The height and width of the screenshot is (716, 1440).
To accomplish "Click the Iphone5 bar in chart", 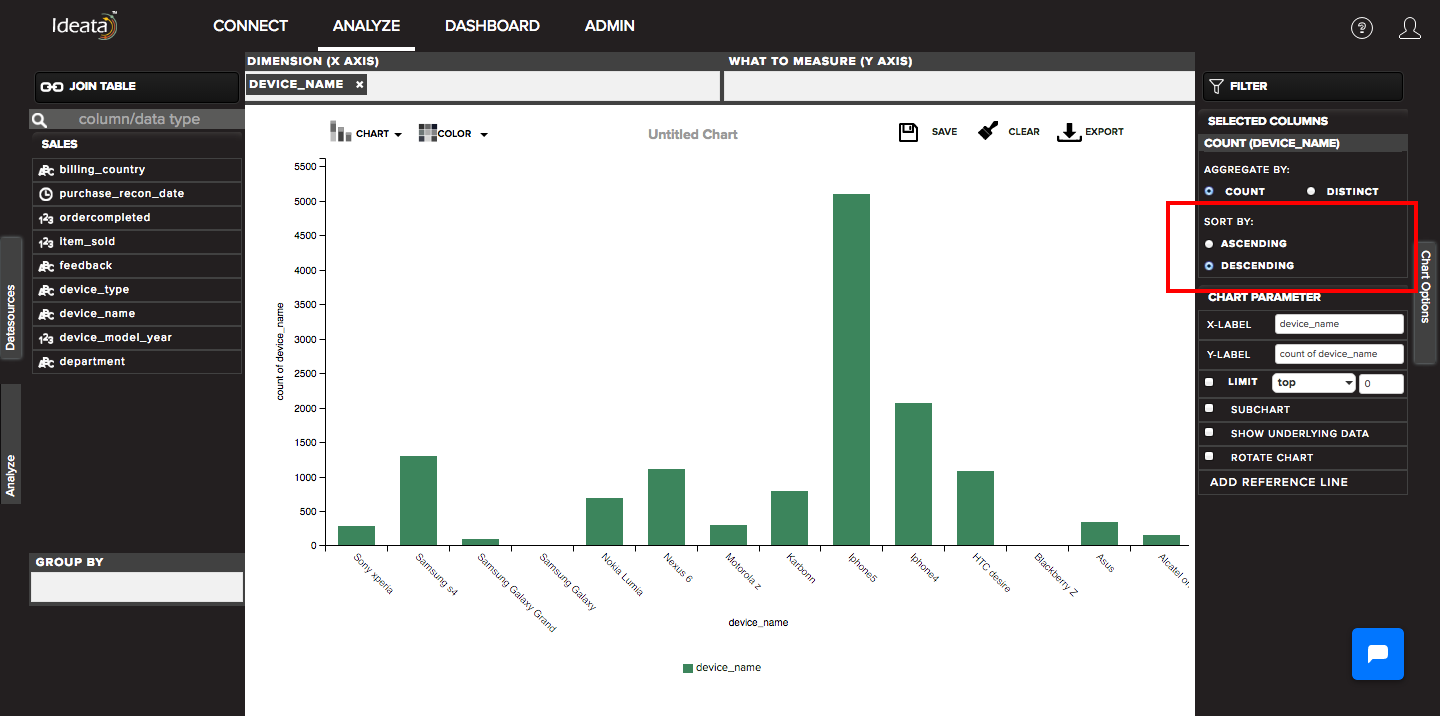I will tap(851, 370).
